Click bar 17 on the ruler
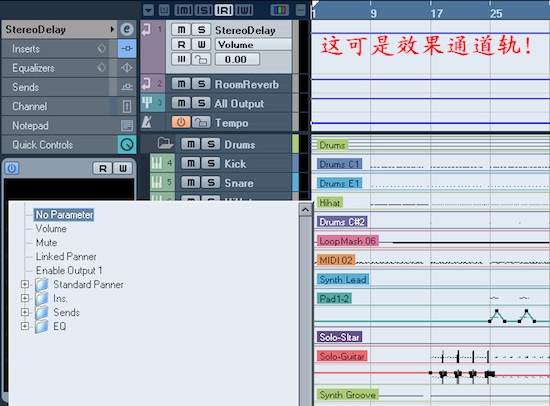Screen dimensions: 550x406 [x=436, y=13]
